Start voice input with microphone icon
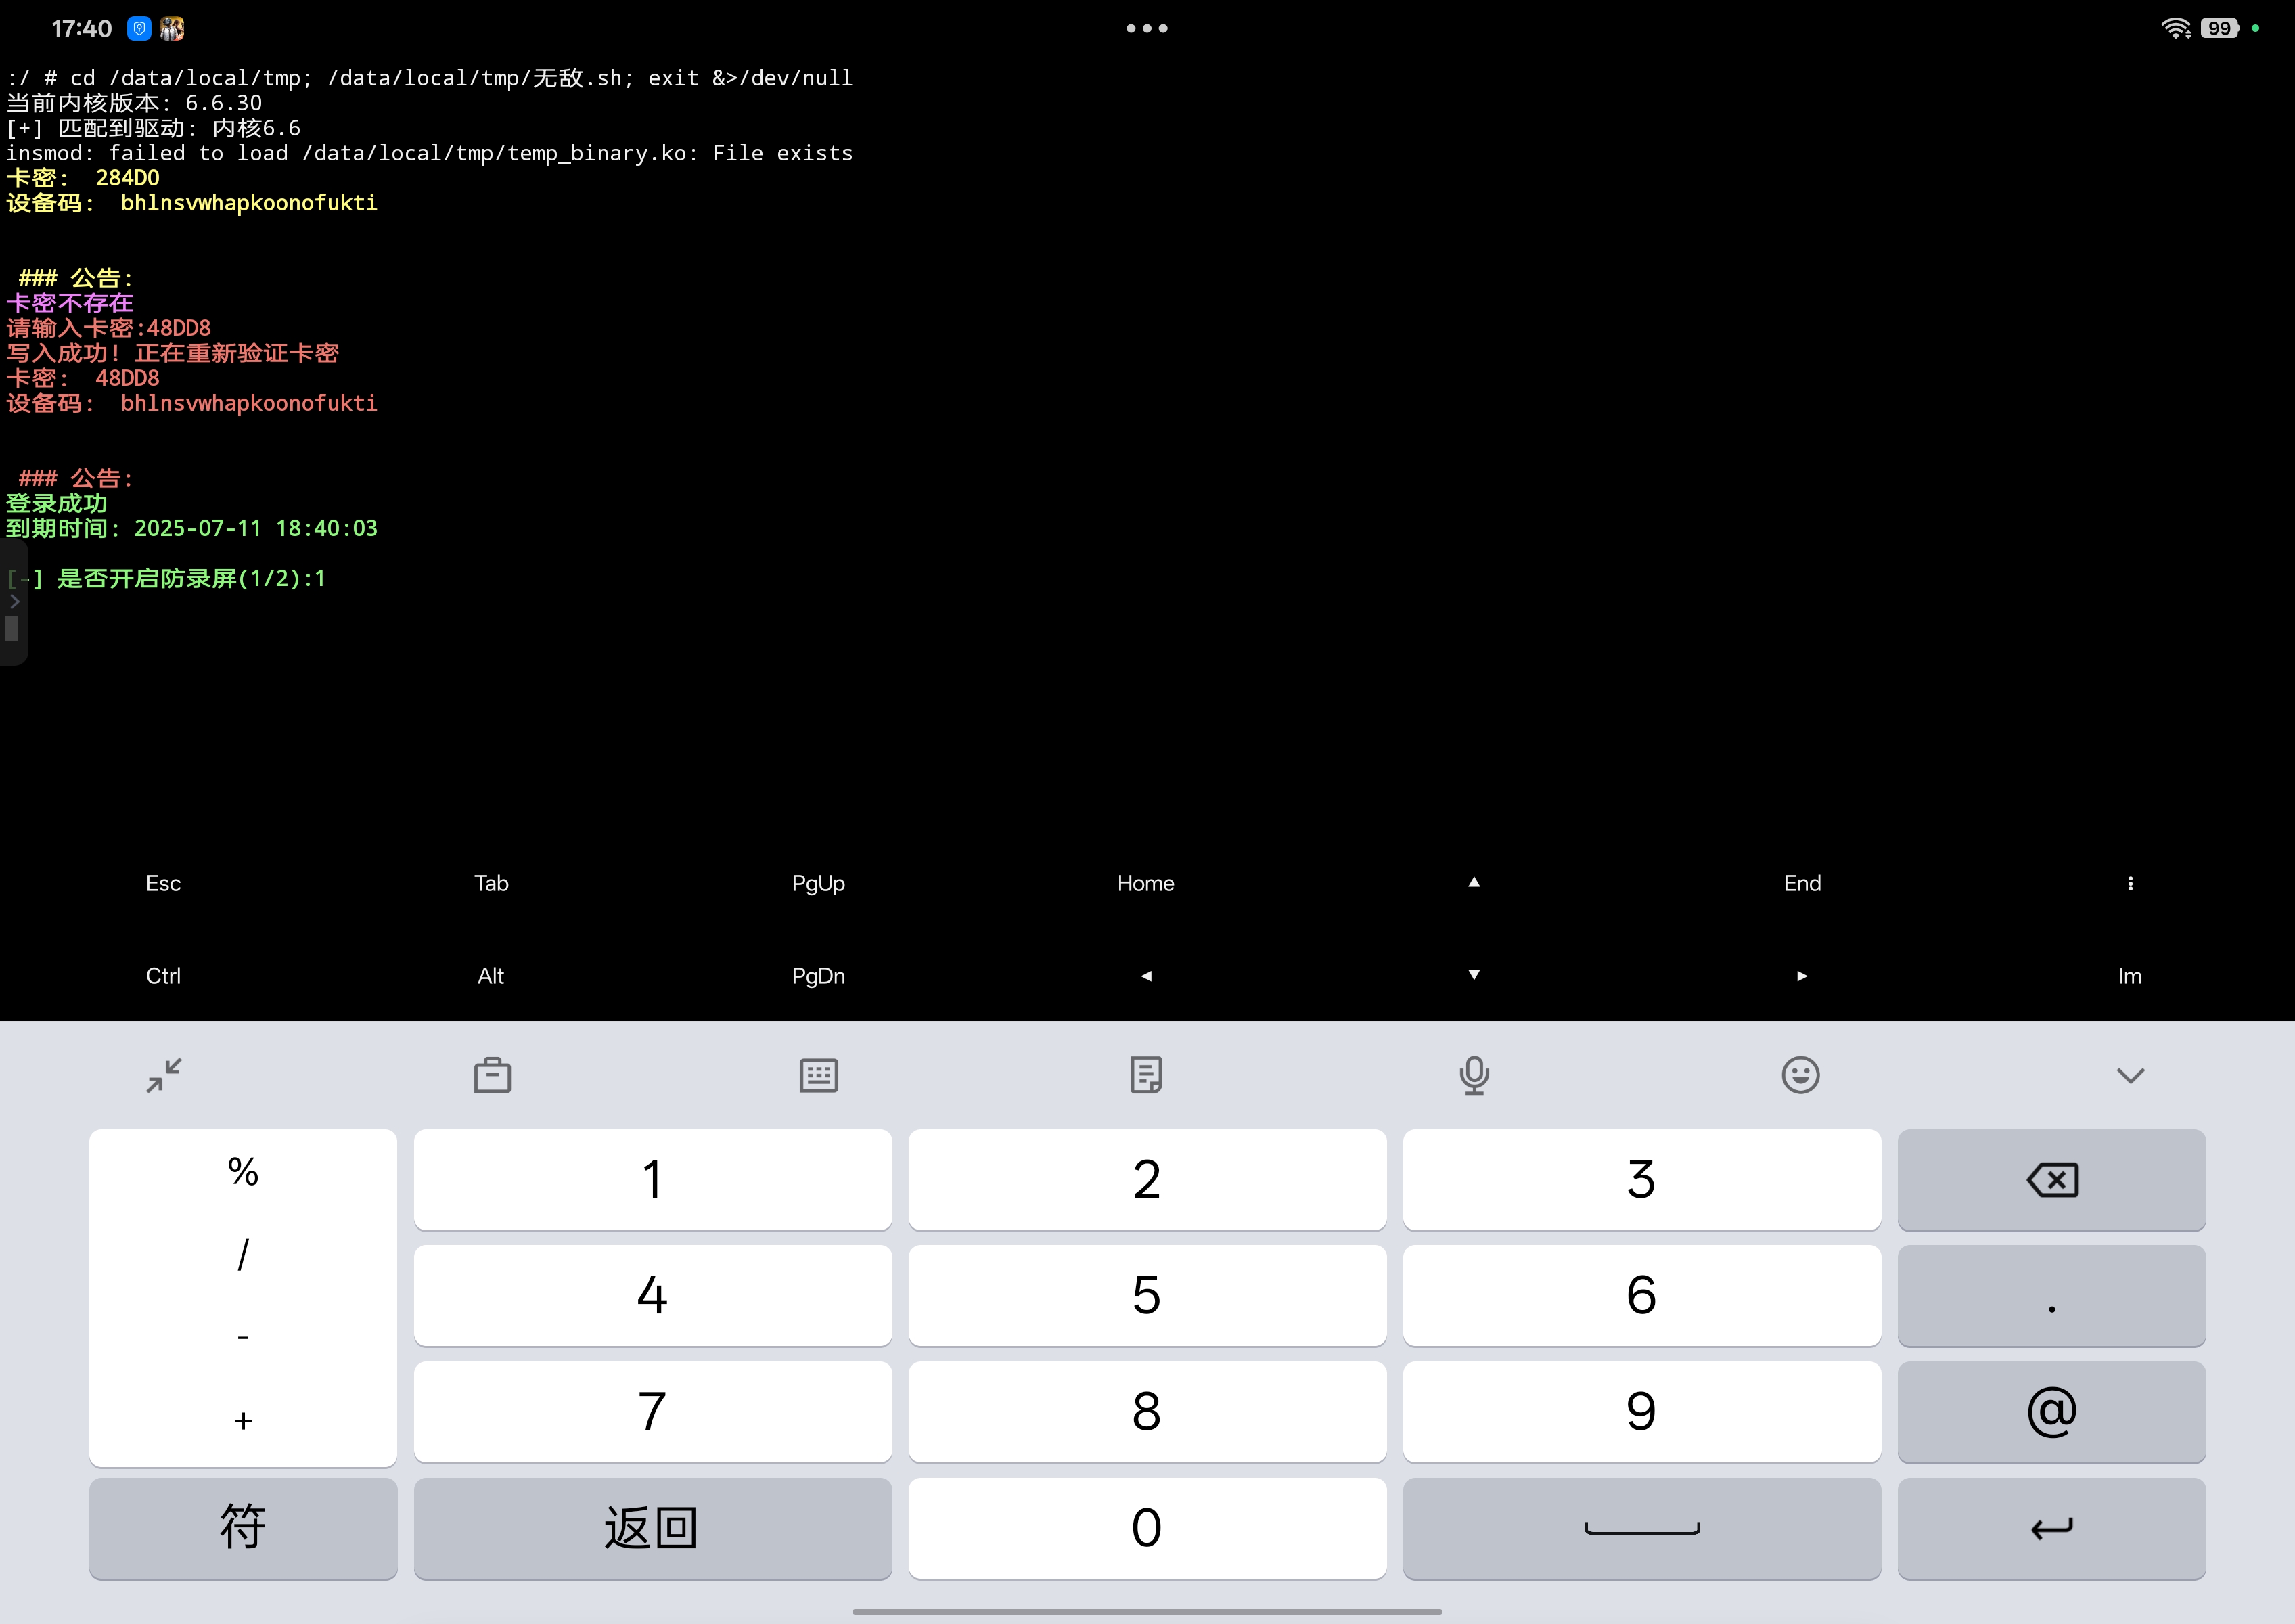Screen dimensions: 2295x1624 coord(1474,1076)
